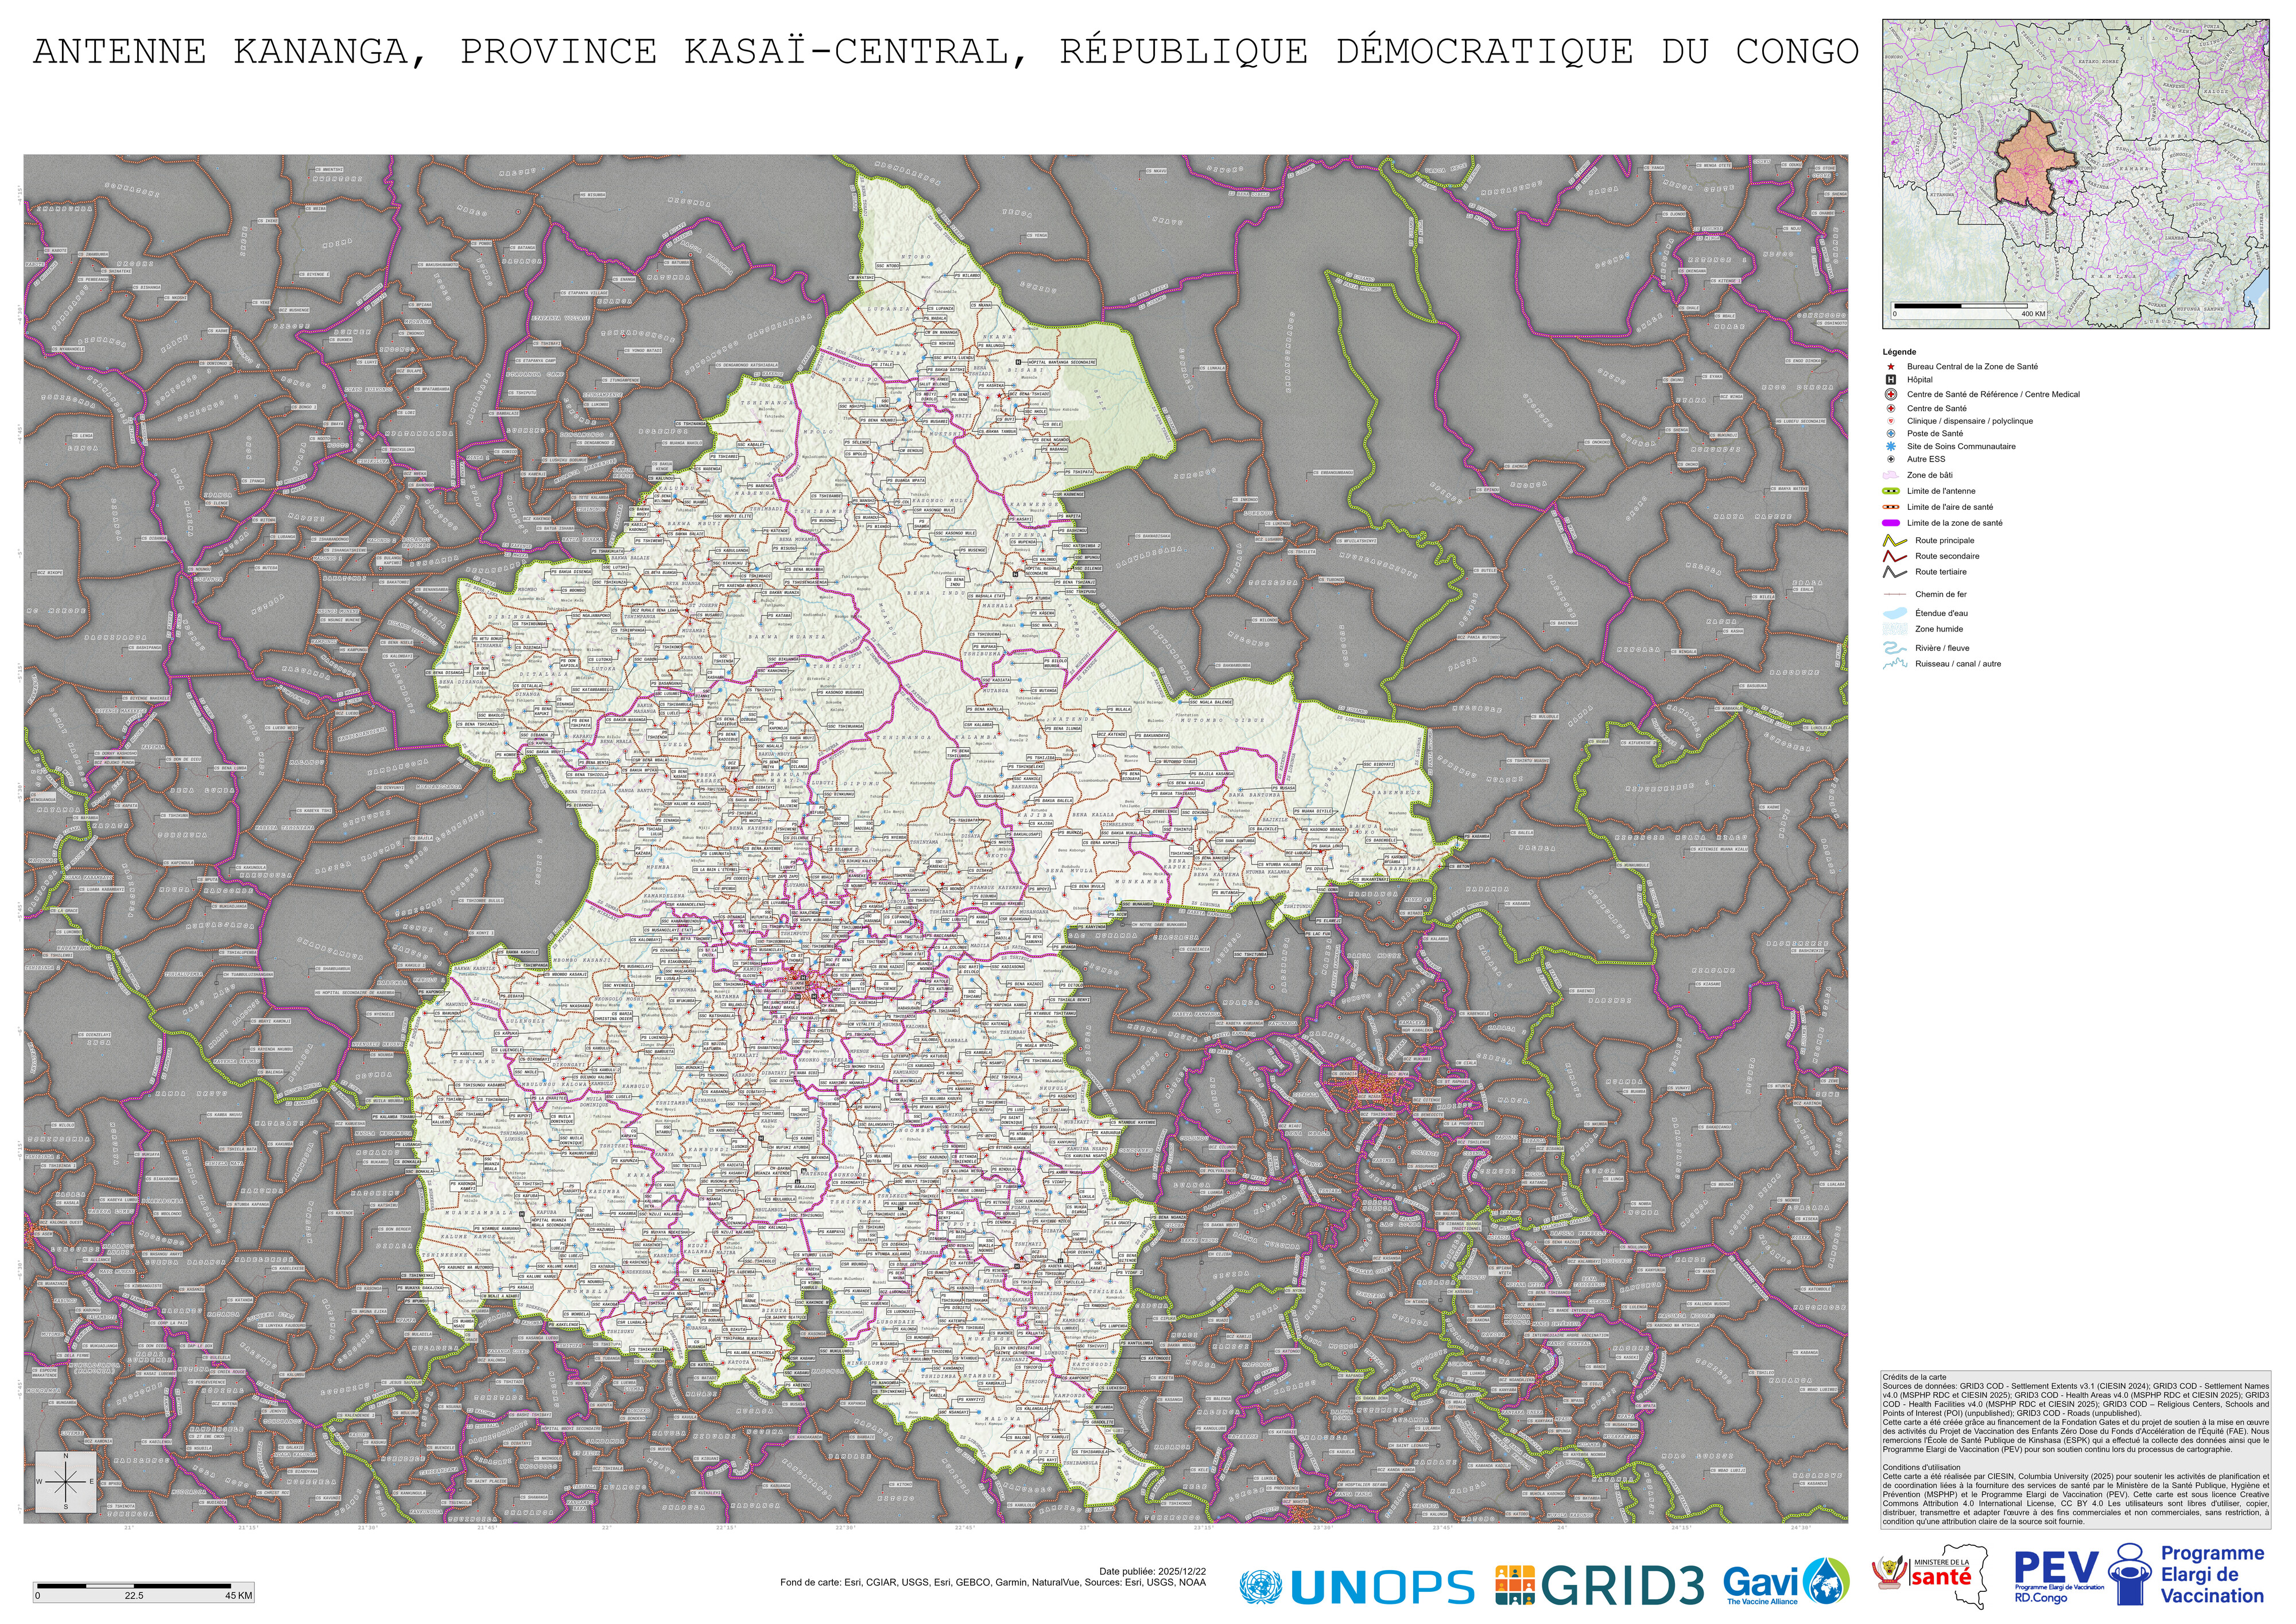Click the 'Crédits de la carte' heading
Image resolution: width=2296 pixels, height=1624 pixels.
coord(1915,1378)
